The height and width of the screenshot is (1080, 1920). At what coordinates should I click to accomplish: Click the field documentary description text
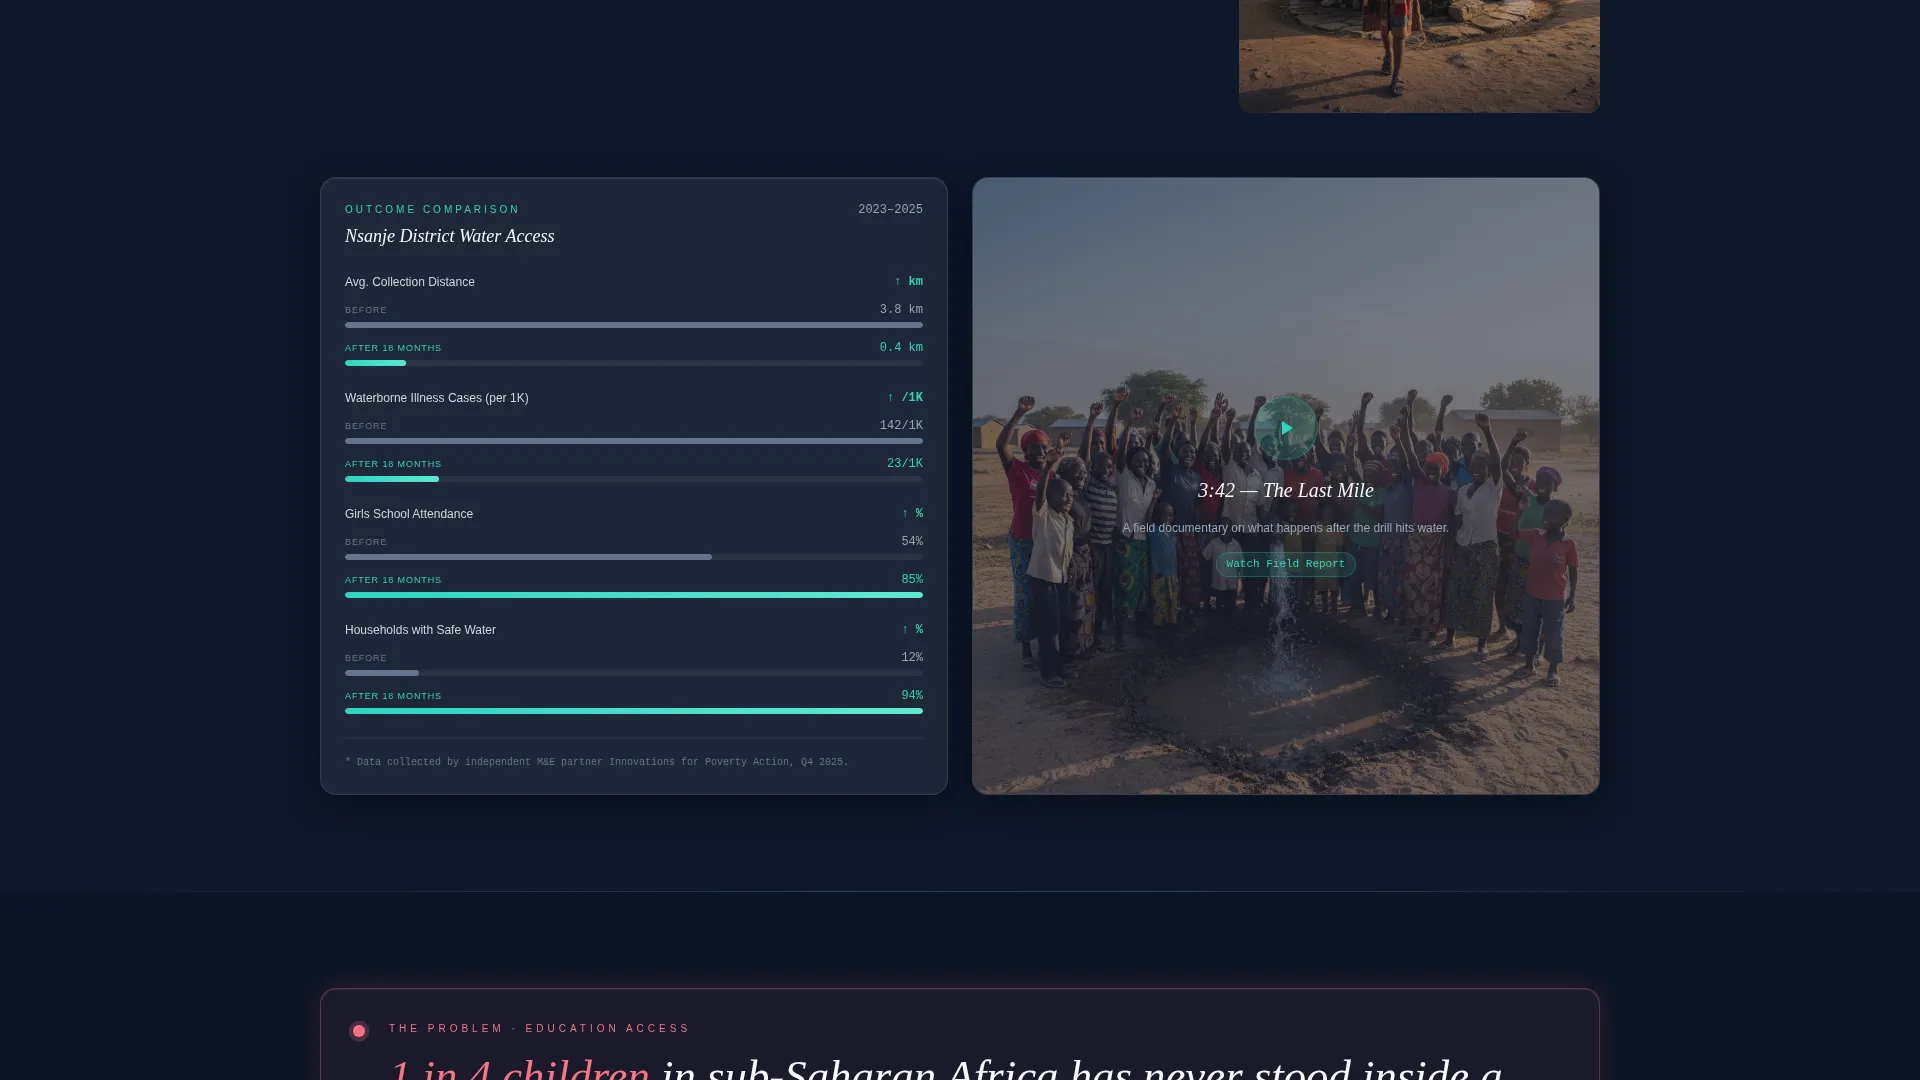tap(1286, 528)
